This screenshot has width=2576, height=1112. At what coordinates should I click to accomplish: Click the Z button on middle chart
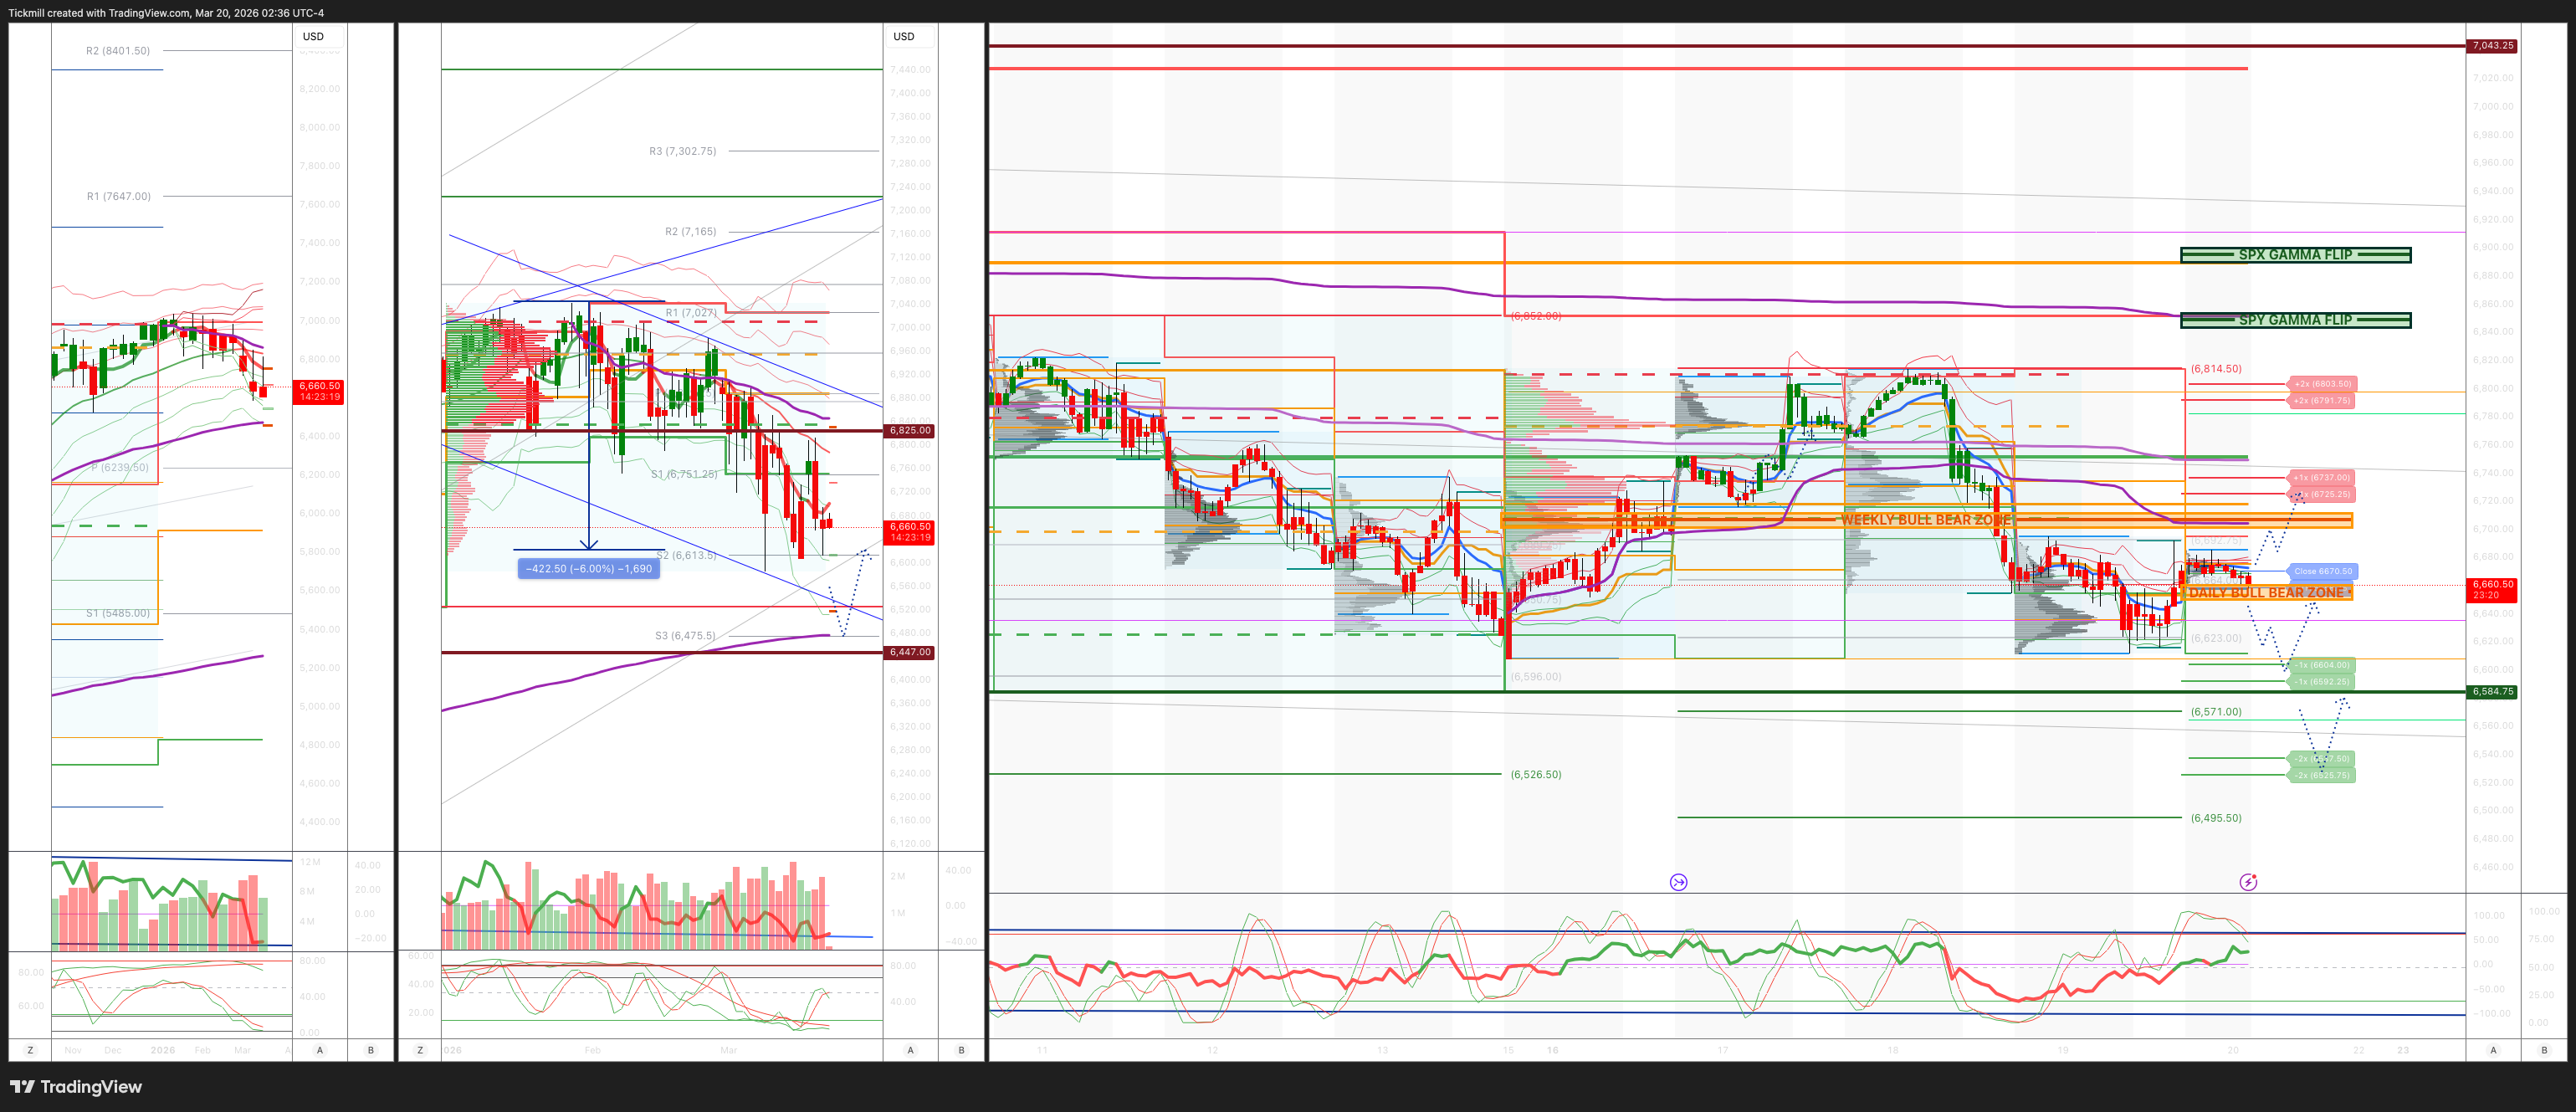coord(420,1050)
